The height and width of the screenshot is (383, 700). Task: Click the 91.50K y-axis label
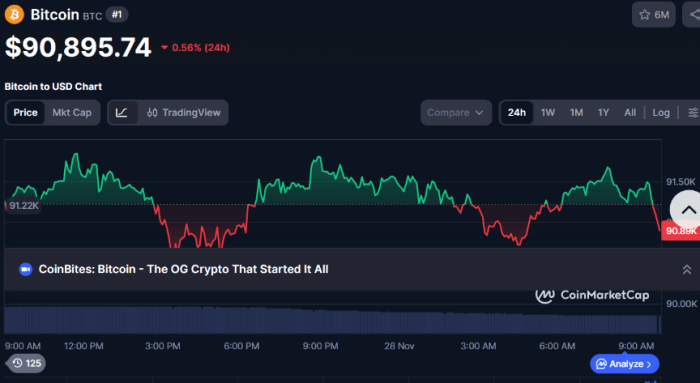click(x=680, y=182)
